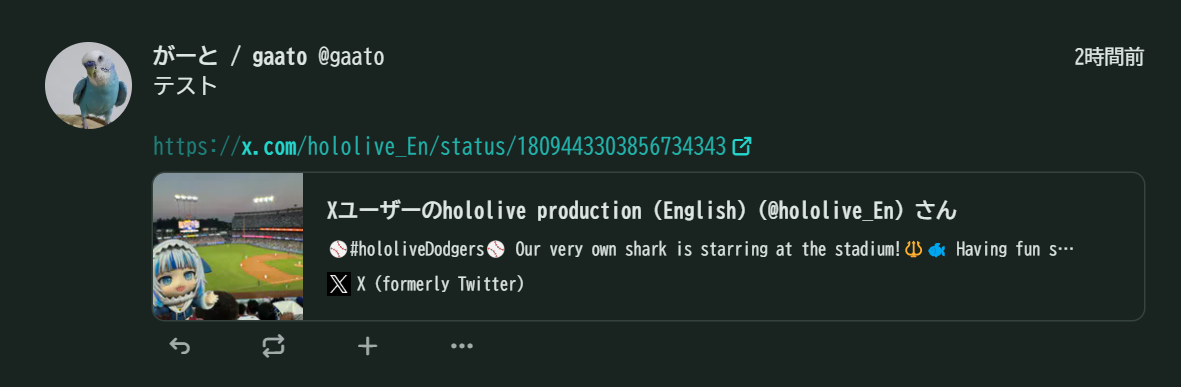1181x387 pixels.
Task: Open the 2時間前 timestamp
Action: [x=1109, y=56]
